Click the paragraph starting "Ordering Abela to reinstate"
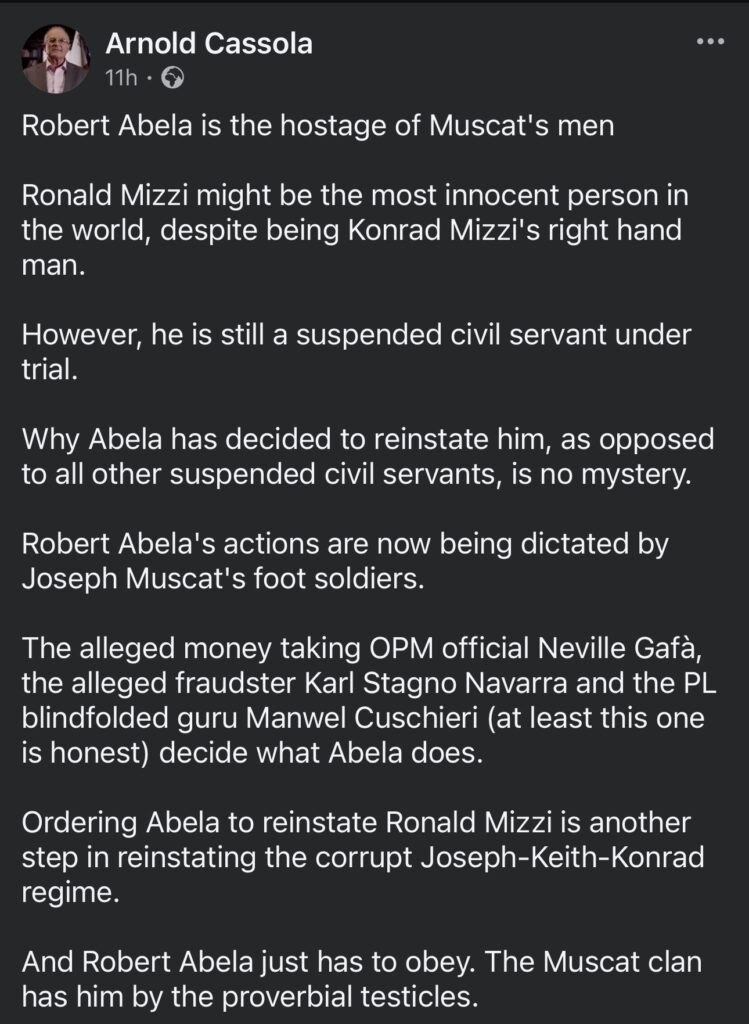The height and width of the screenshot is (1024, 749). (363, 857)
